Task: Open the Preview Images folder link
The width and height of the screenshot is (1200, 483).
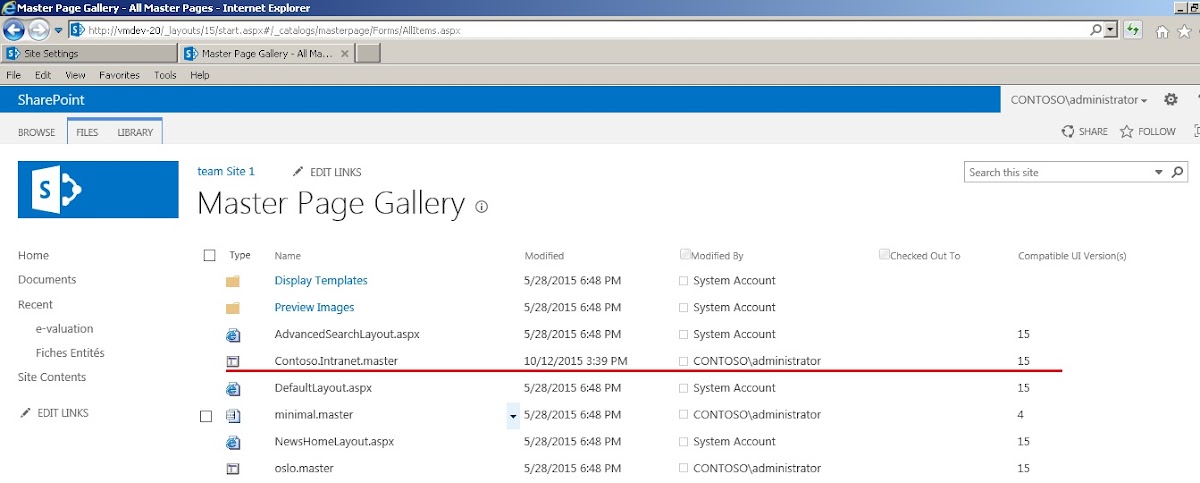Action: coord(314,308)
